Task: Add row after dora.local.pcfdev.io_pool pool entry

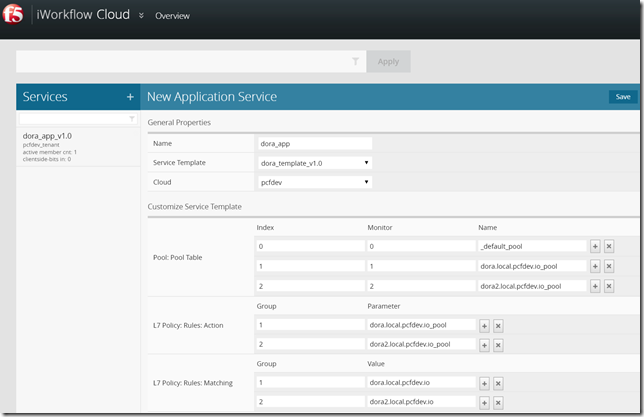Action: pyautogui.click(x=595, y=266)
